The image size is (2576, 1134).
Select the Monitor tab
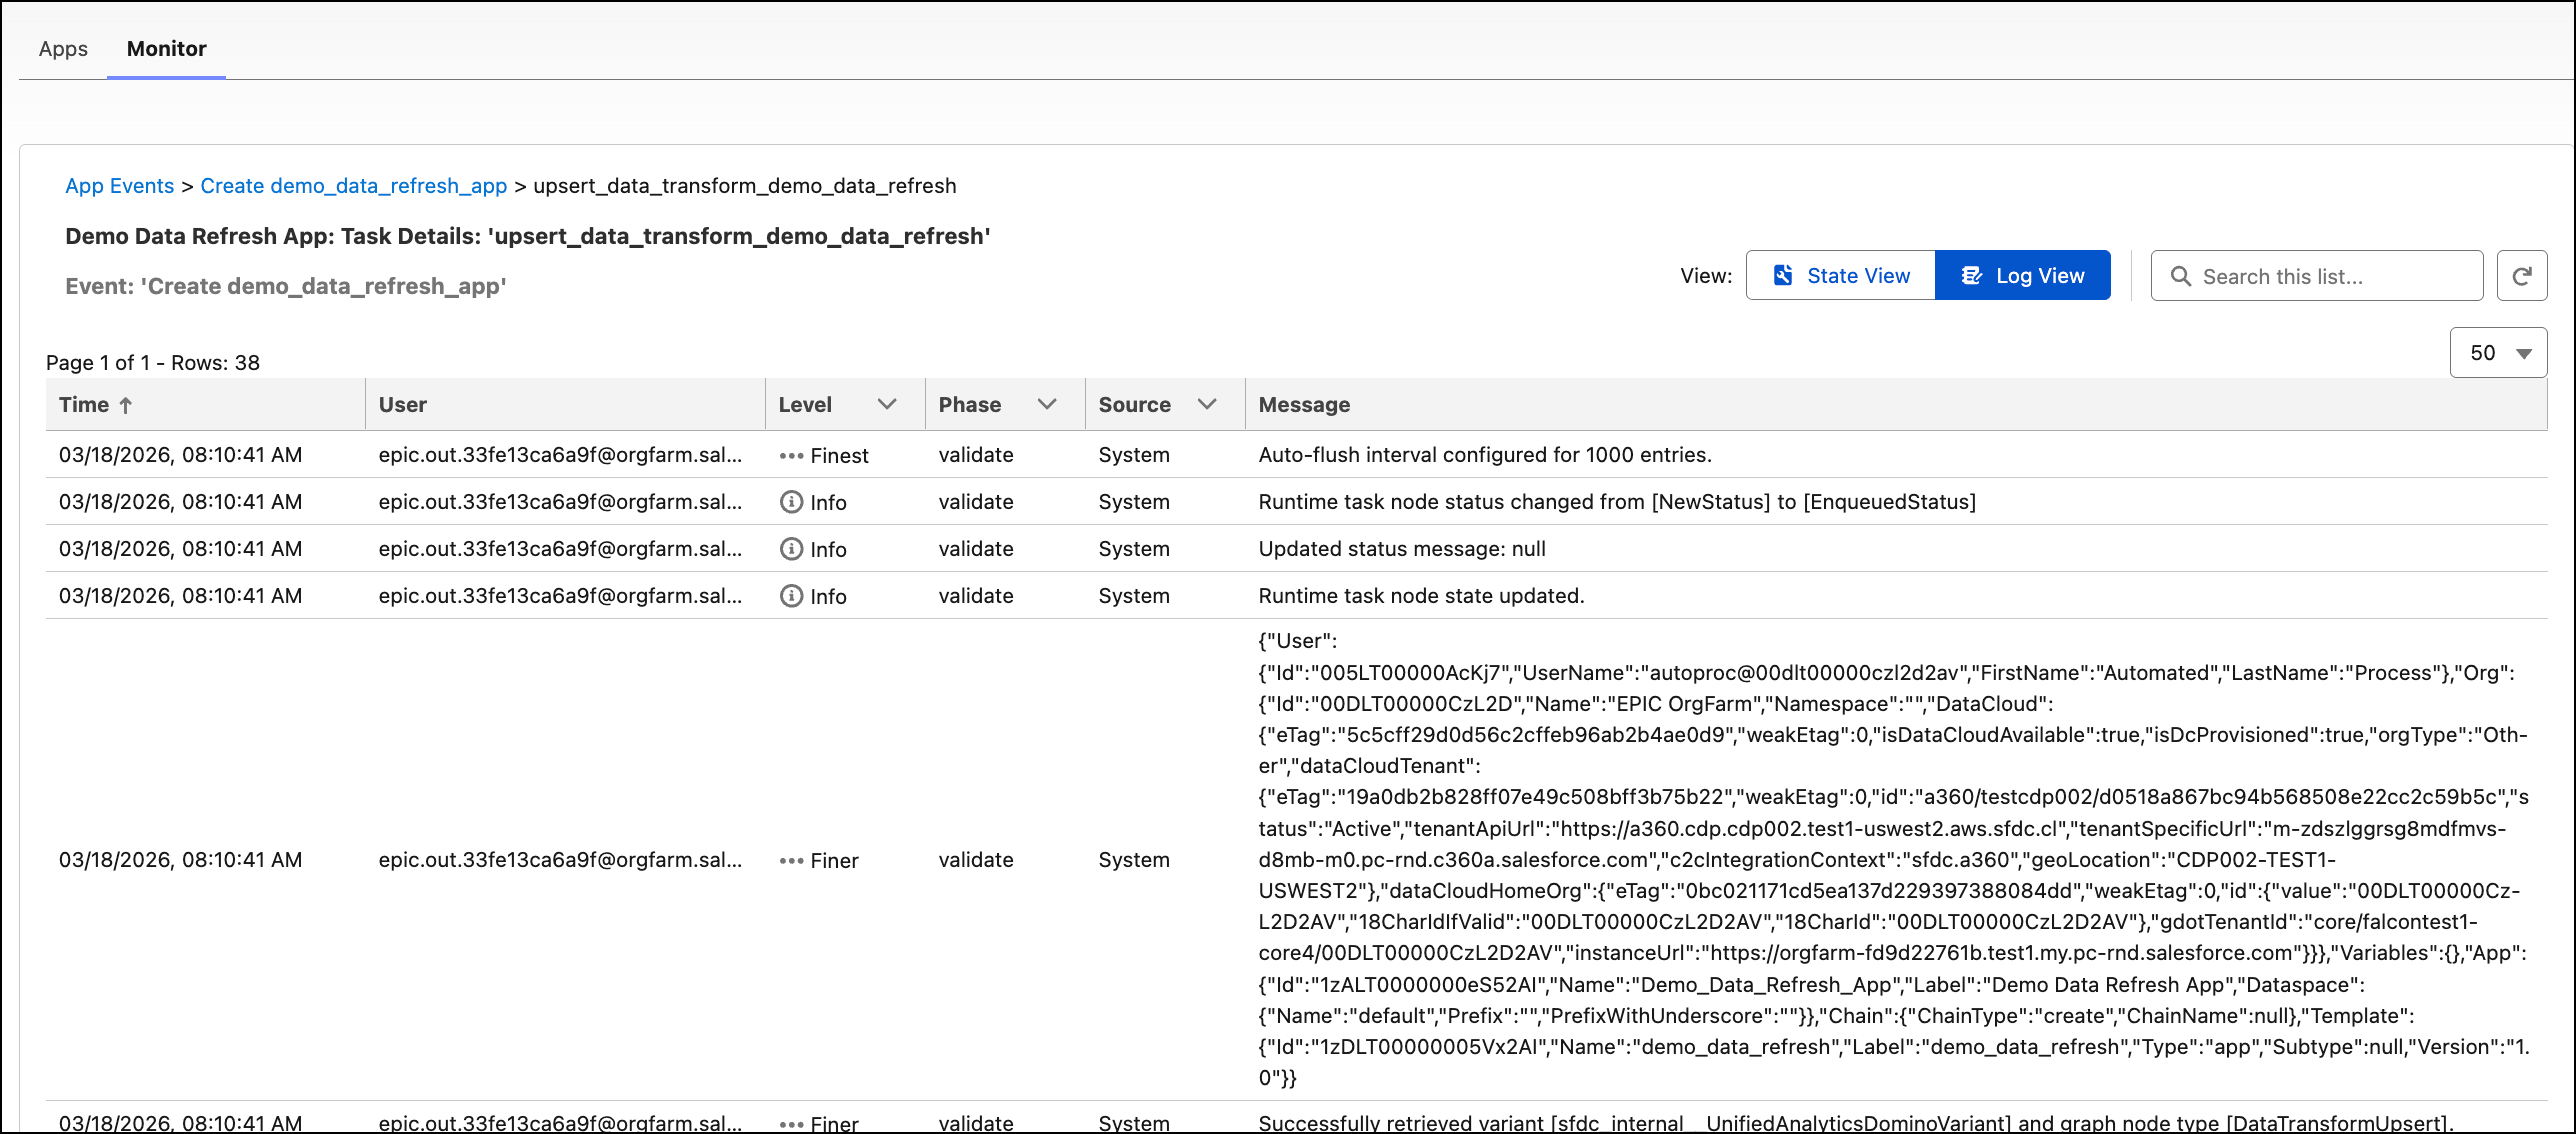(x=166, y=48)
